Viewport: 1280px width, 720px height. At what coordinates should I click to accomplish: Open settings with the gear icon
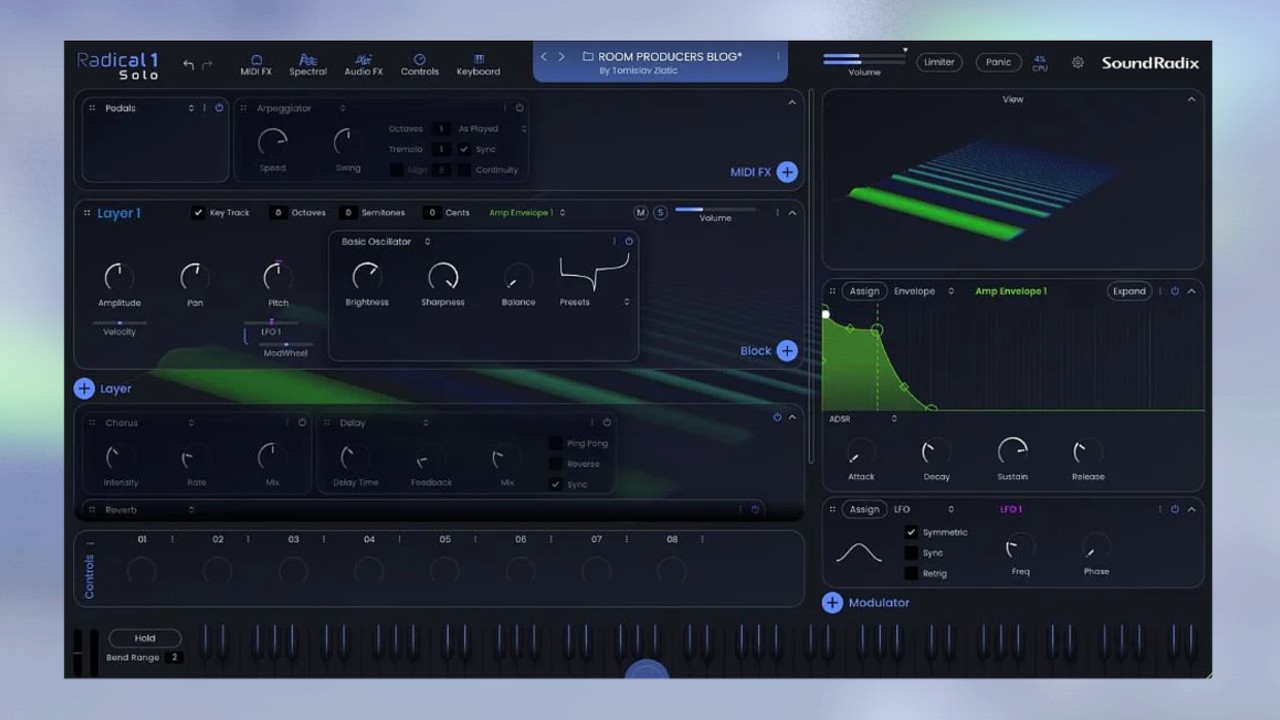[x=1078, y=62]
